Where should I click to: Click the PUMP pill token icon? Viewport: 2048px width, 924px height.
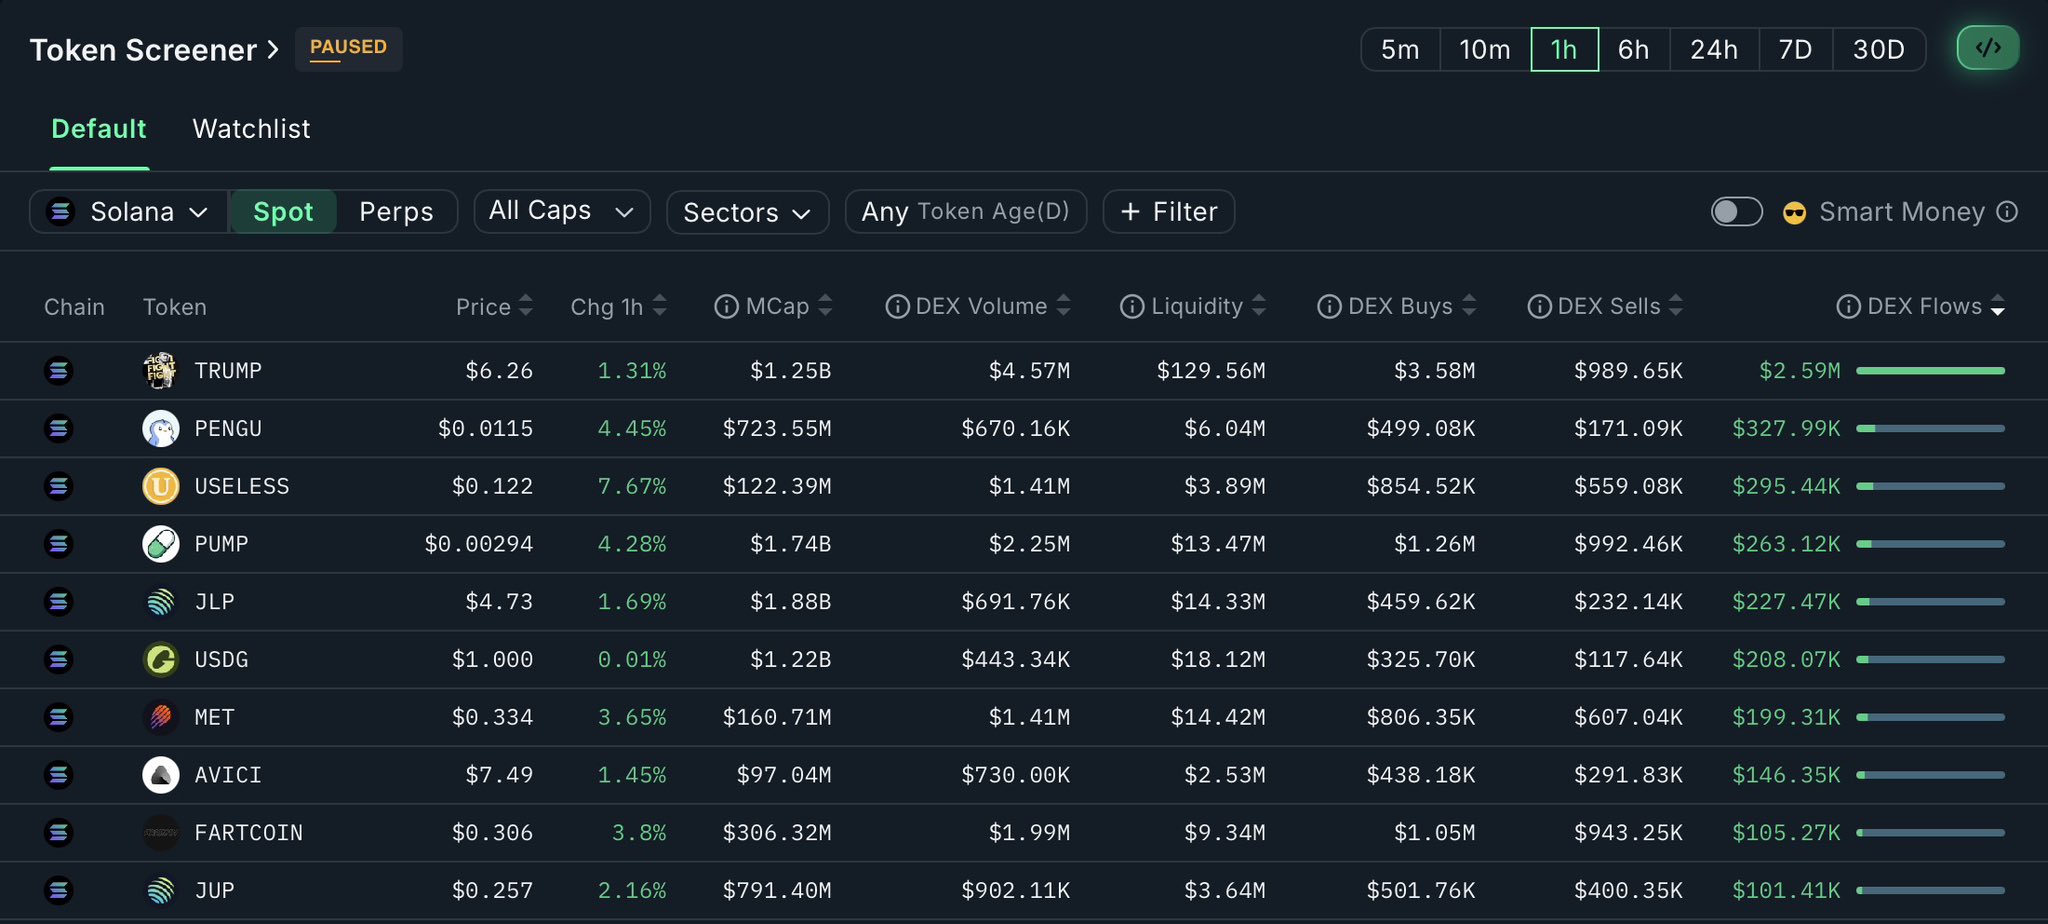160,544
